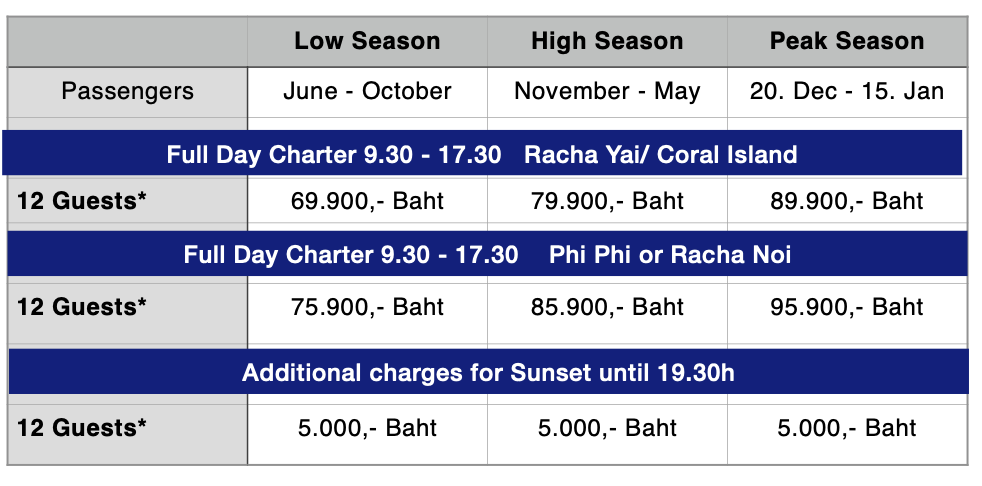This screenshot has height=486, width=982.
Task: Click the Low Season 5.000,- Baht cell
Action: 367,428
